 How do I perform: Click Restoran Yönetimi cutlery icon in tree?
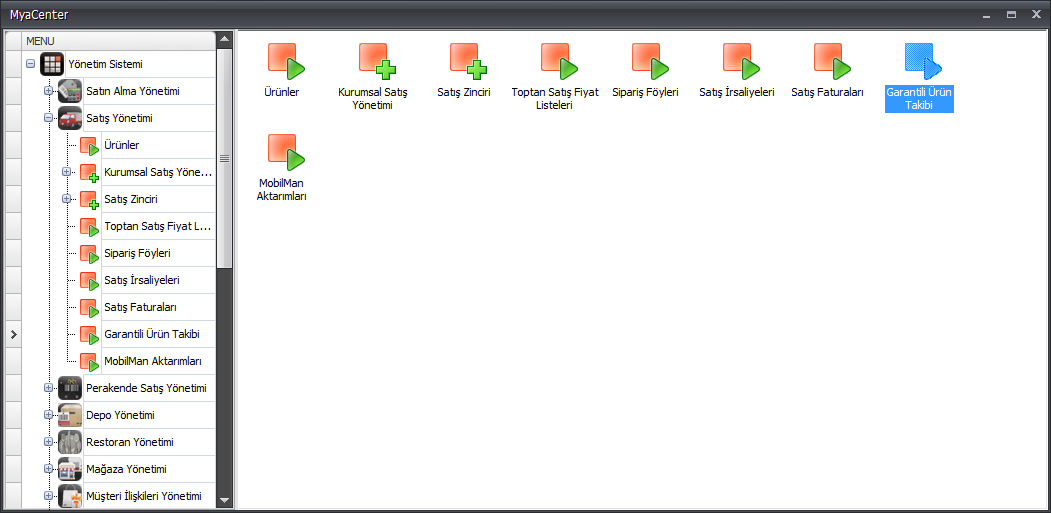click(70, 443)
